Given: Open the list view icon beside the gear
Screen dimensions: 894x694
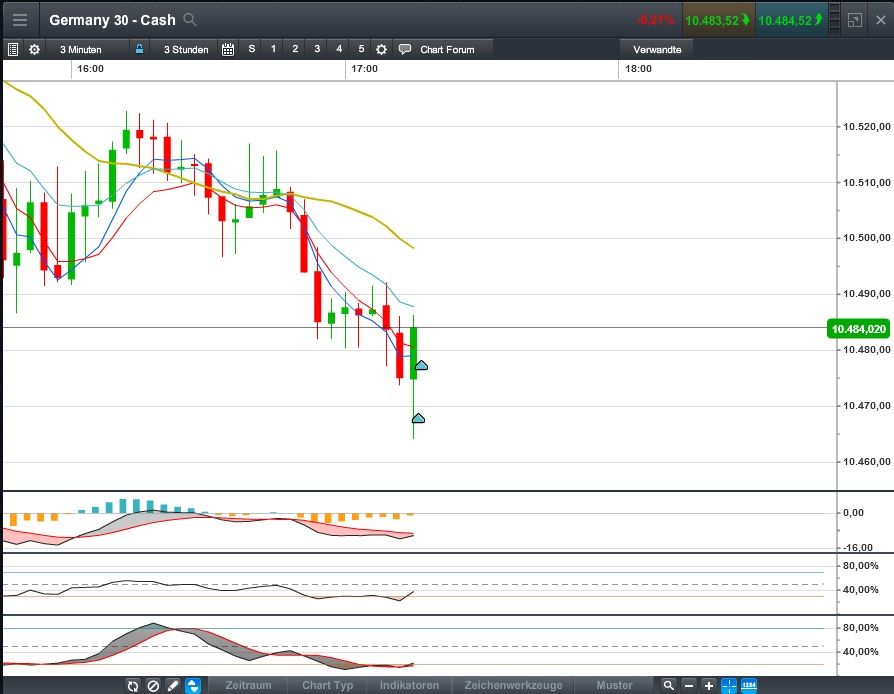Looking at the screenshot, I should point(12,48).
